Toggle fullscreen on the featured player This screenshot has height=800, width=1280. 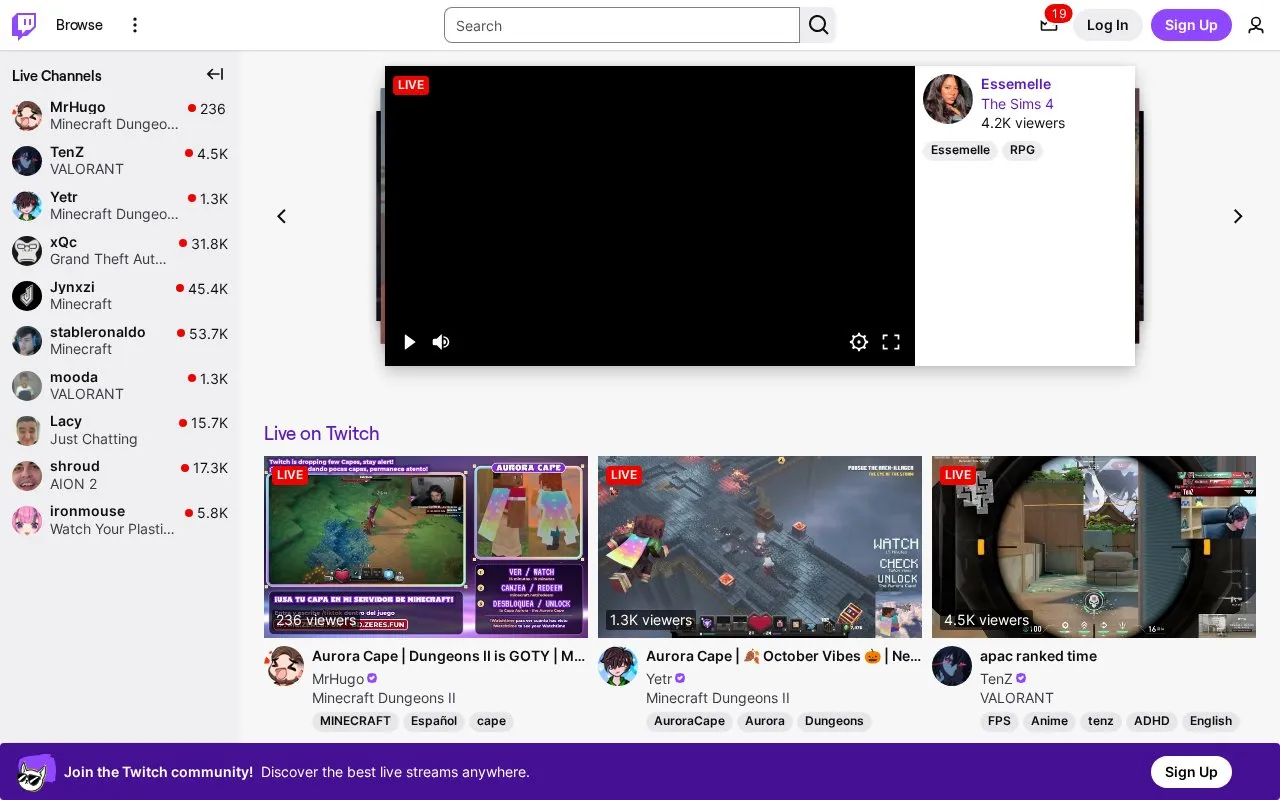891,342
